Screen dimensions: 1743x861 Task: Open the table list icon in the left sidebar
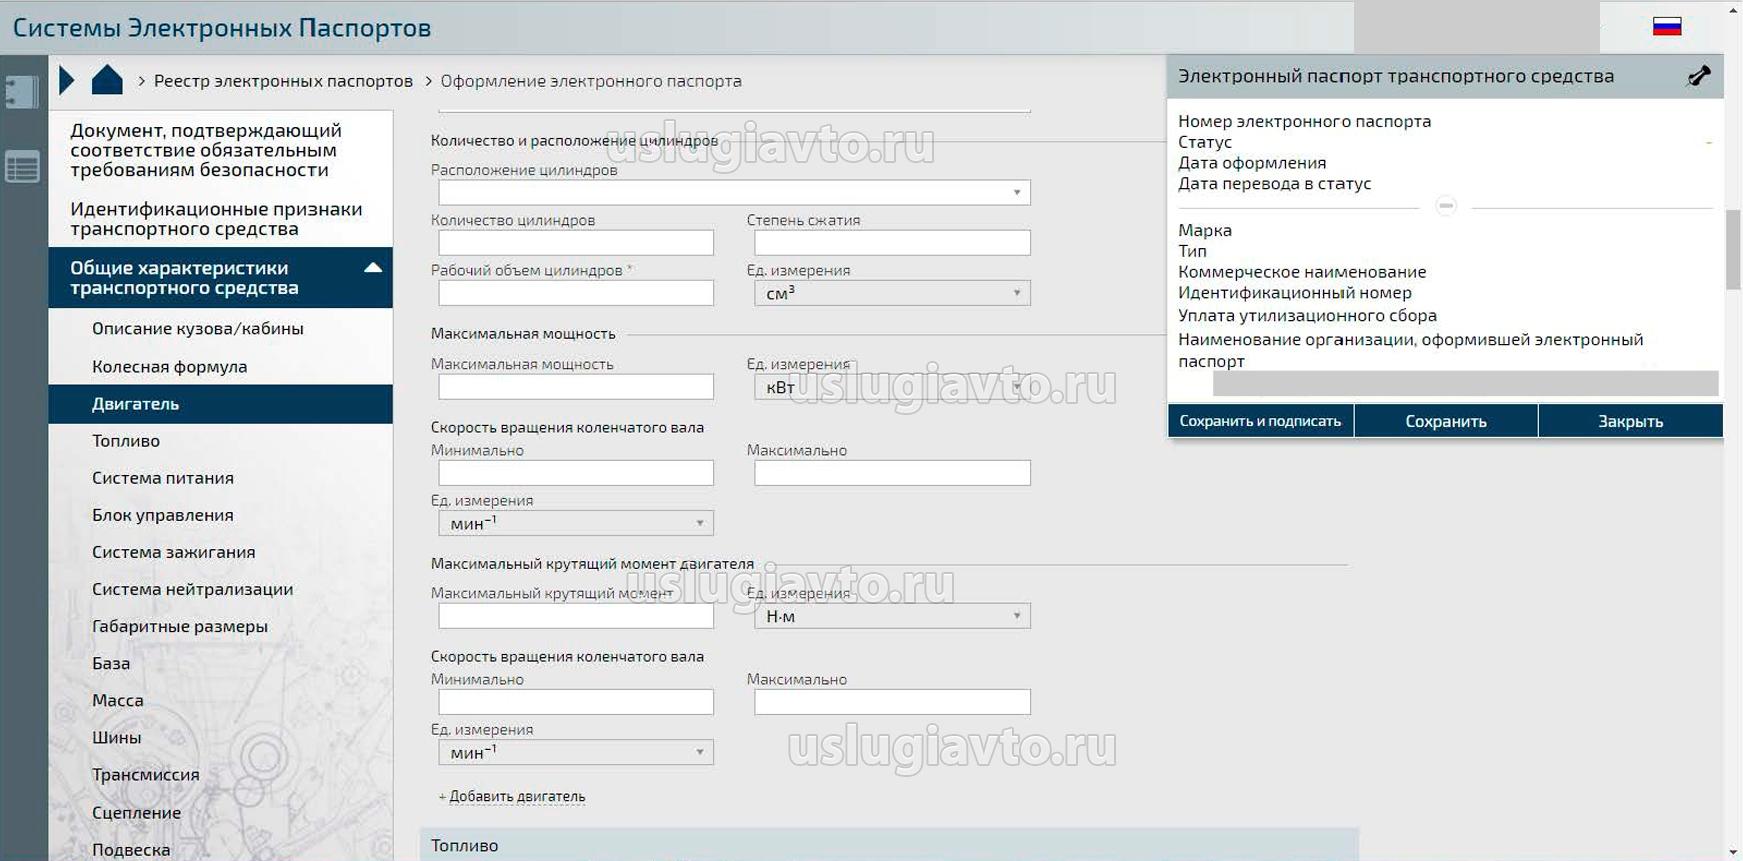tap(22, 167)
